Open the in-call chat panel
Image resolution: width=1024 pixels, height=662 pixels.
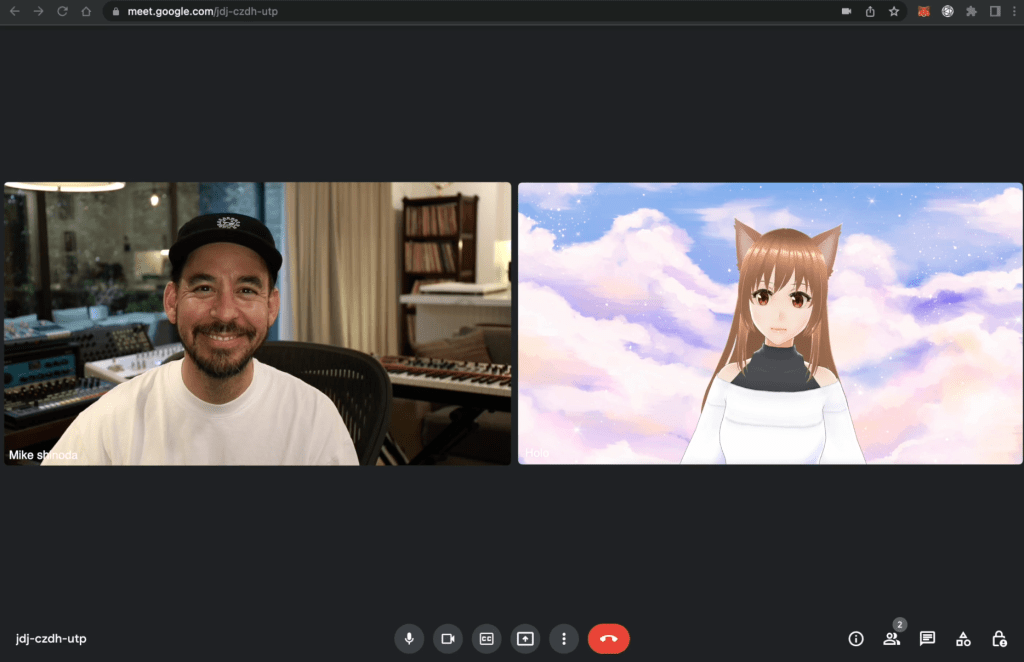tap(927, 638)
